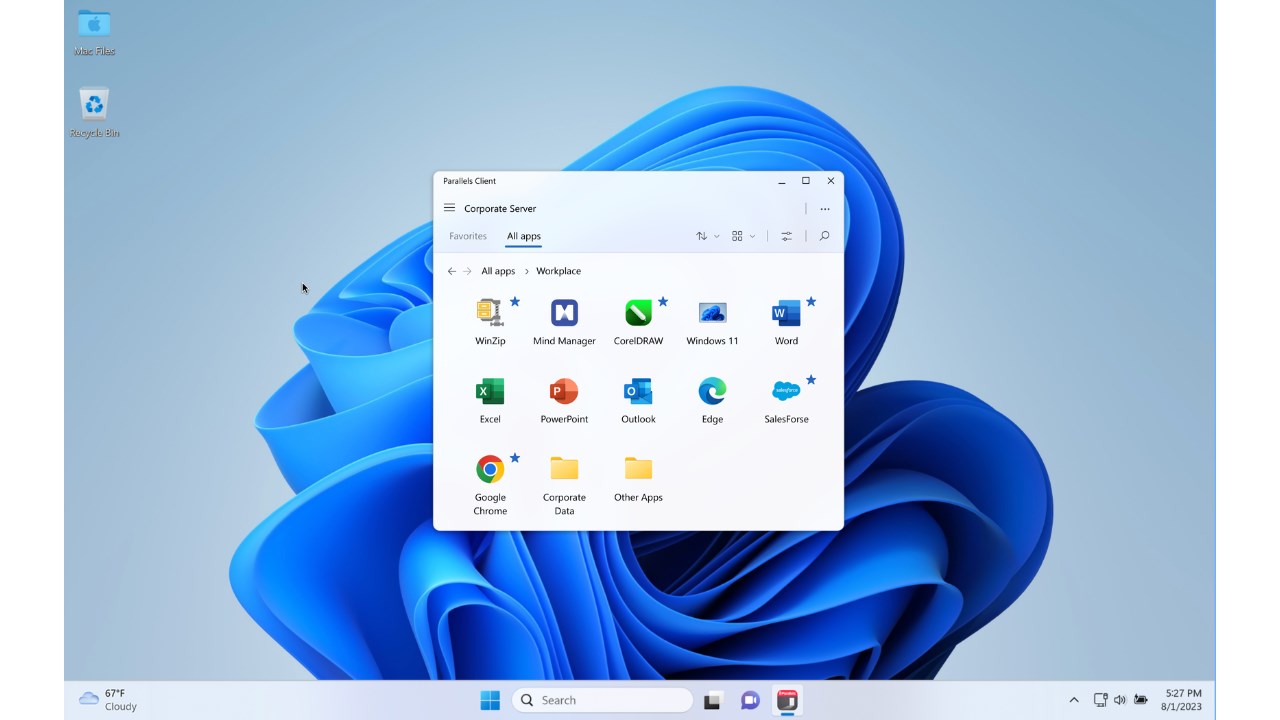Click the magnifier search icon in Parallels Client

click(824, 236)
